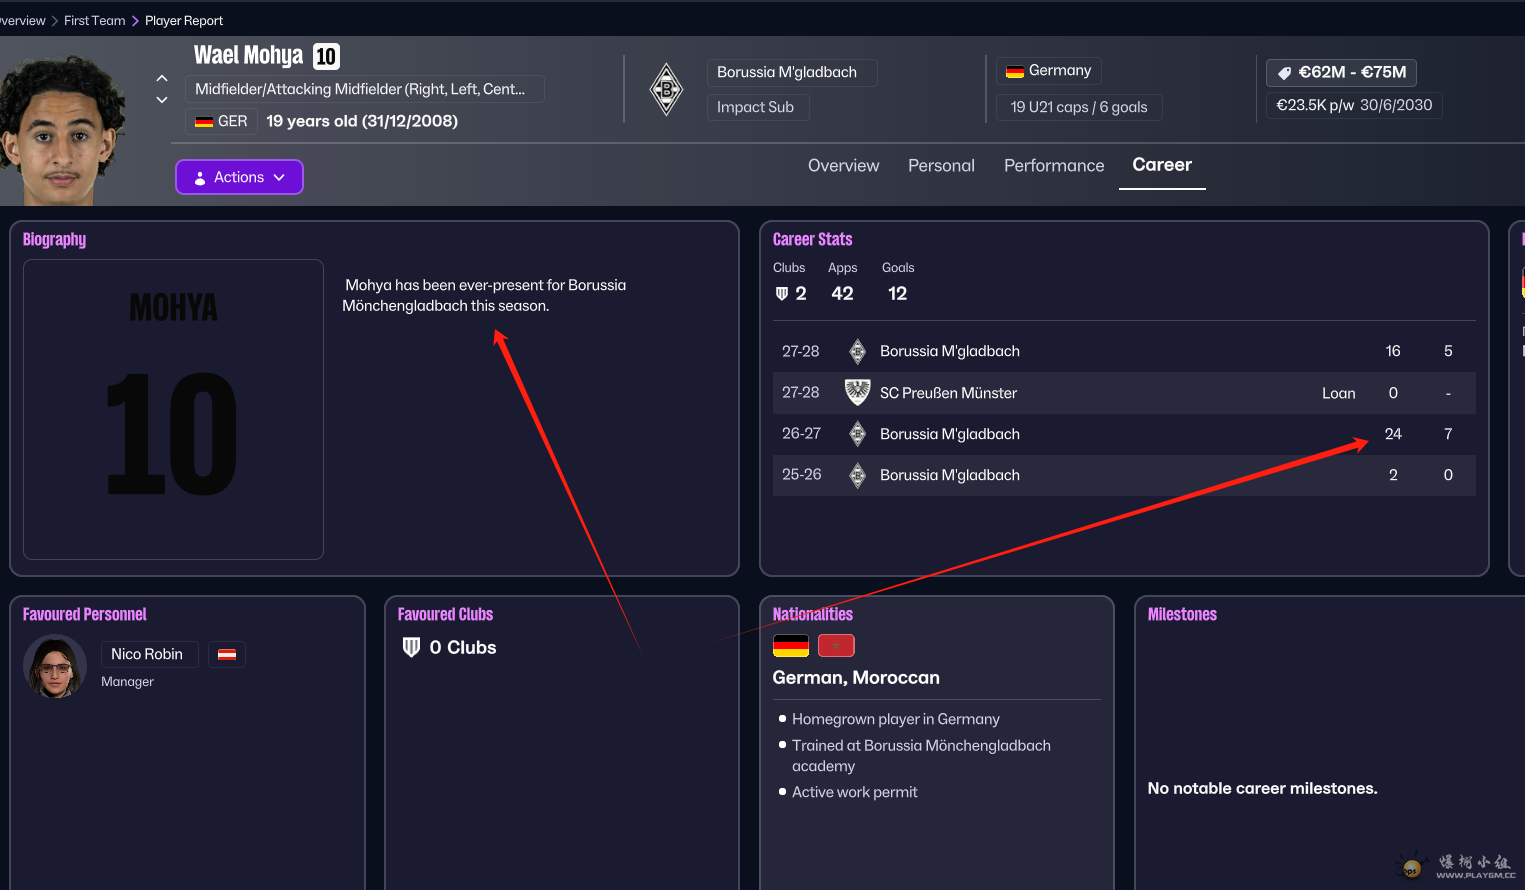Image resolution: width=1525 pixels, height=890 pixels.
Task: Open the 27-28 Borussia M'gladbach club name
Action: (x=950, y=351)
